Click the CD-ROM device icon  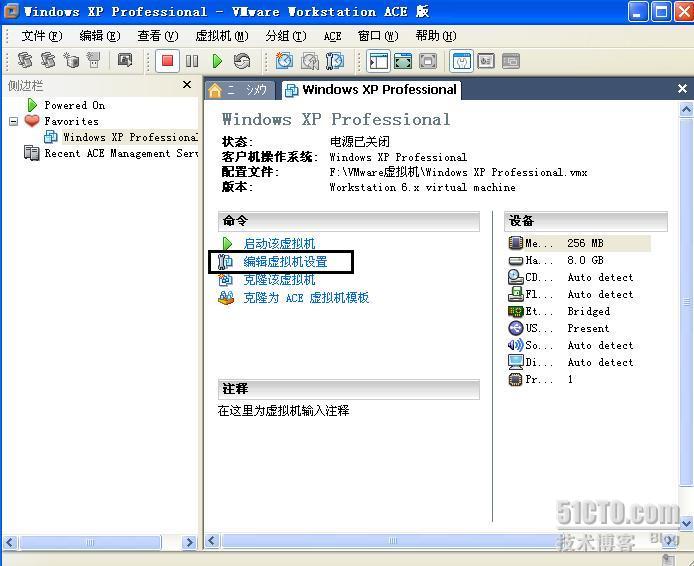516,277
